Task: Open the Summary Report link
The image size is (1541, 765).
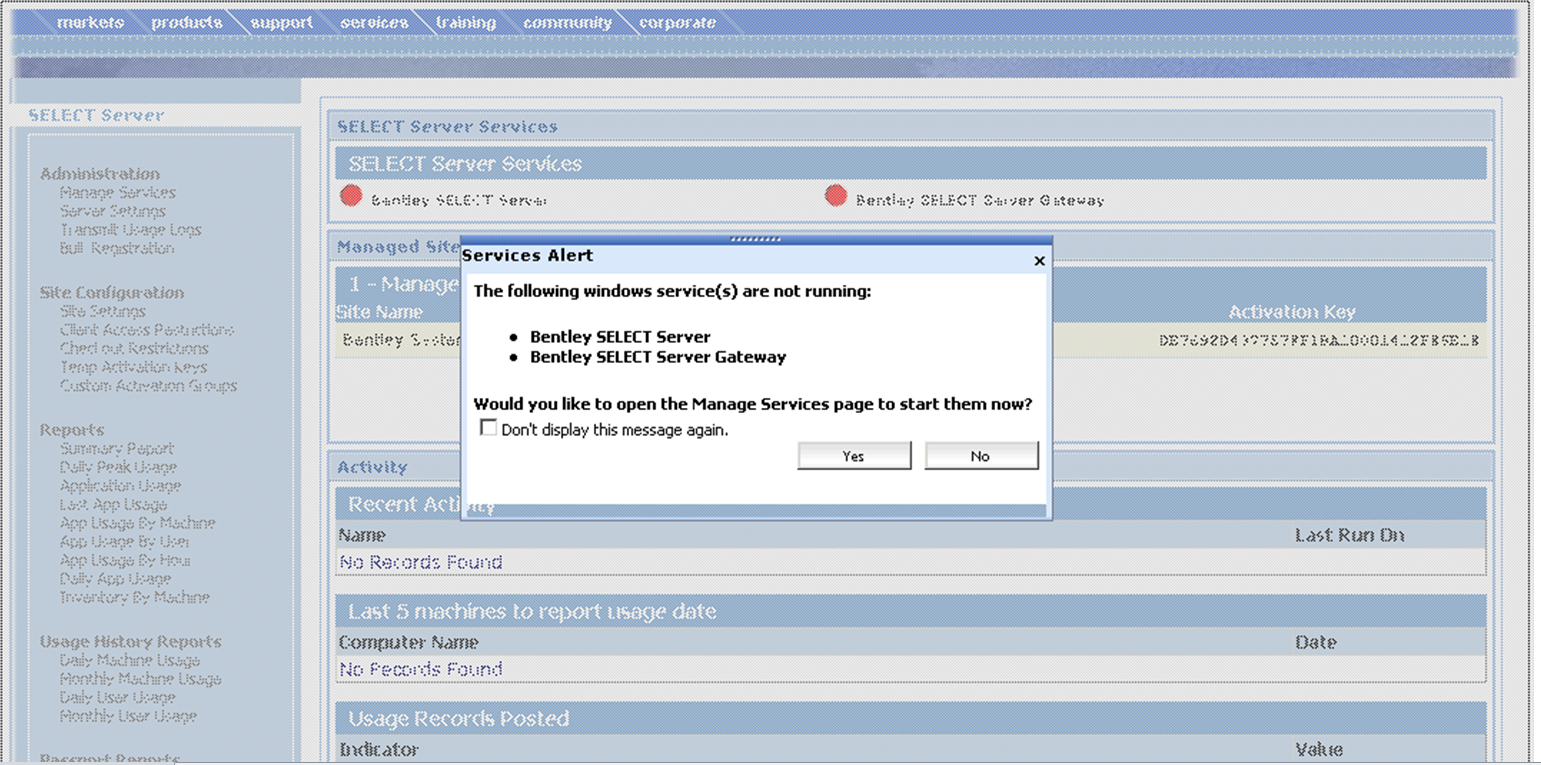Action: tap(116, 448)
